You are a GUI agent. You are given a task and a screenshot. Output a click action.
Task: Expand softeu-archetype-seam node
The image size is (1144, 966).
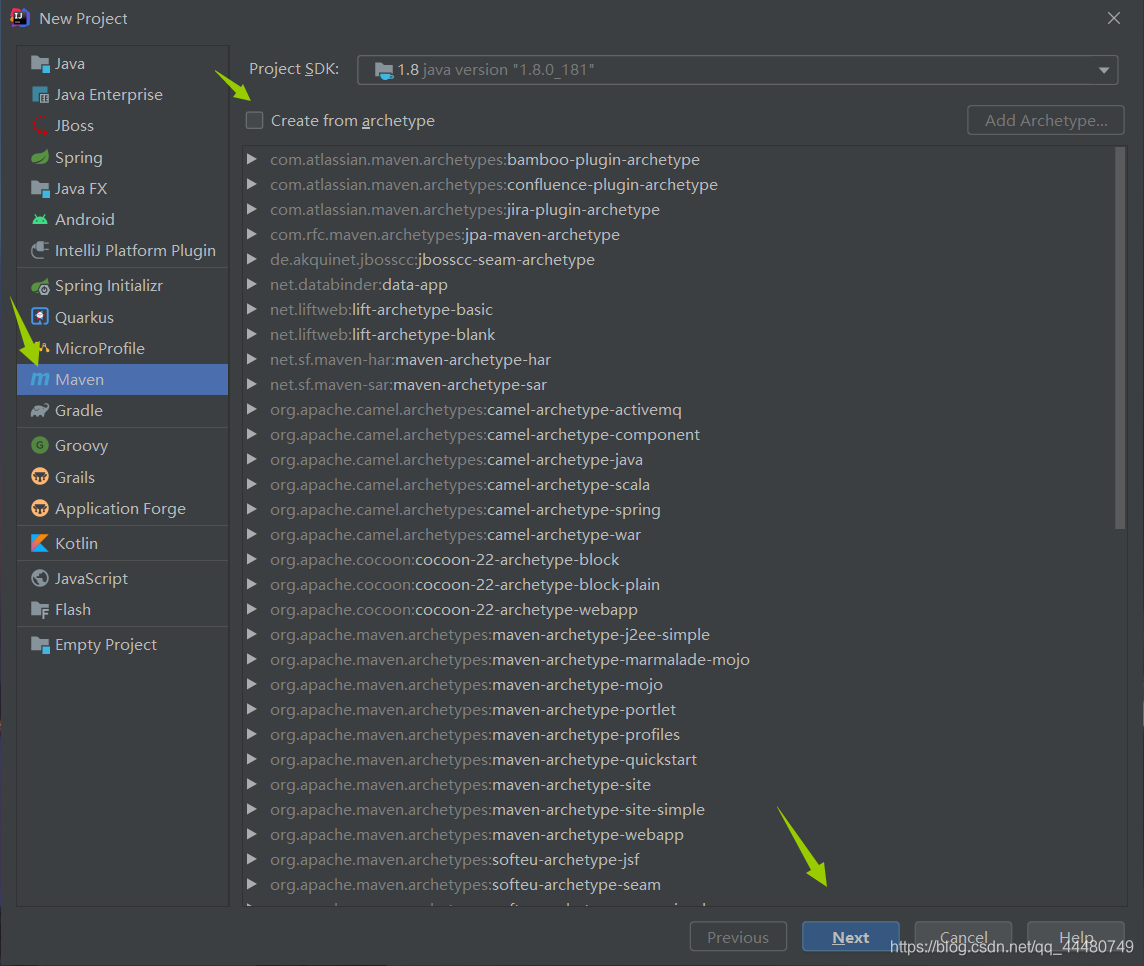point(252,884)
